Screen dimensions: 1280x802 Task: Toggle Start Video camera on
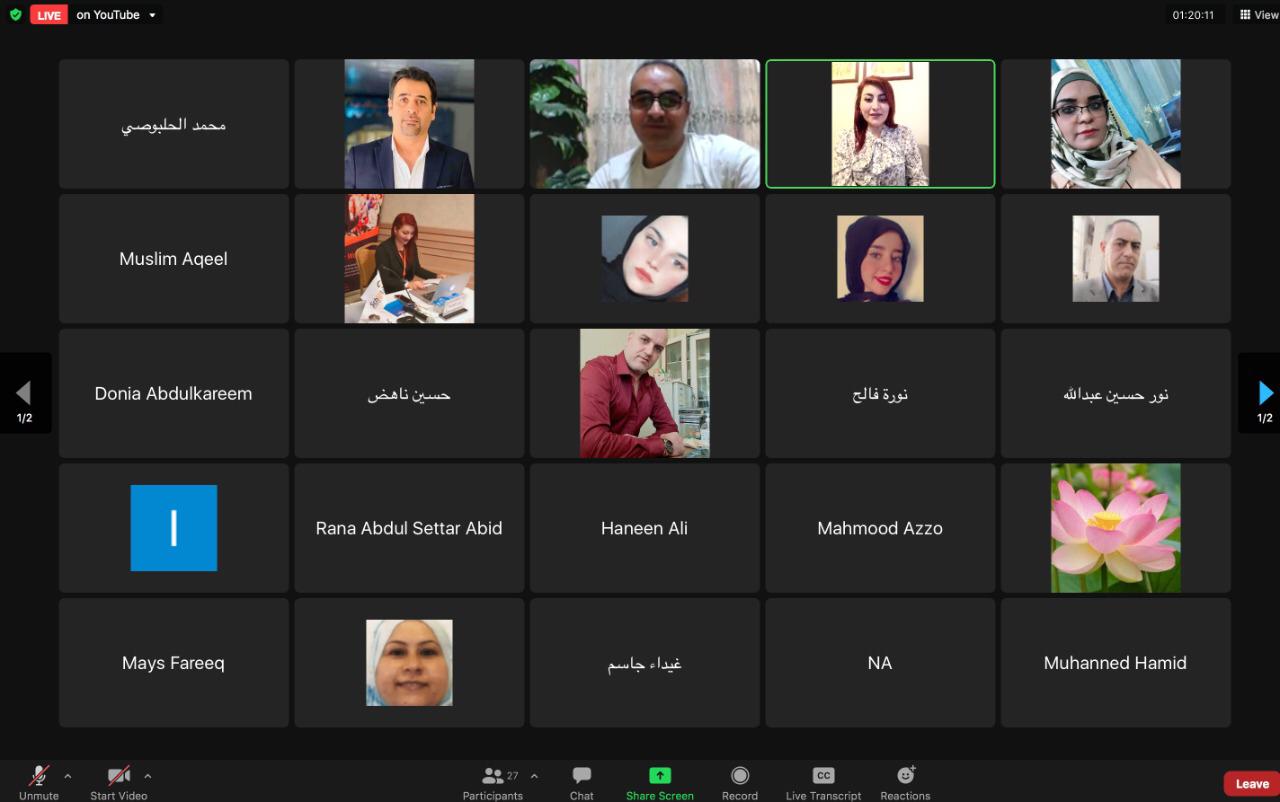(x=118, y=776)
